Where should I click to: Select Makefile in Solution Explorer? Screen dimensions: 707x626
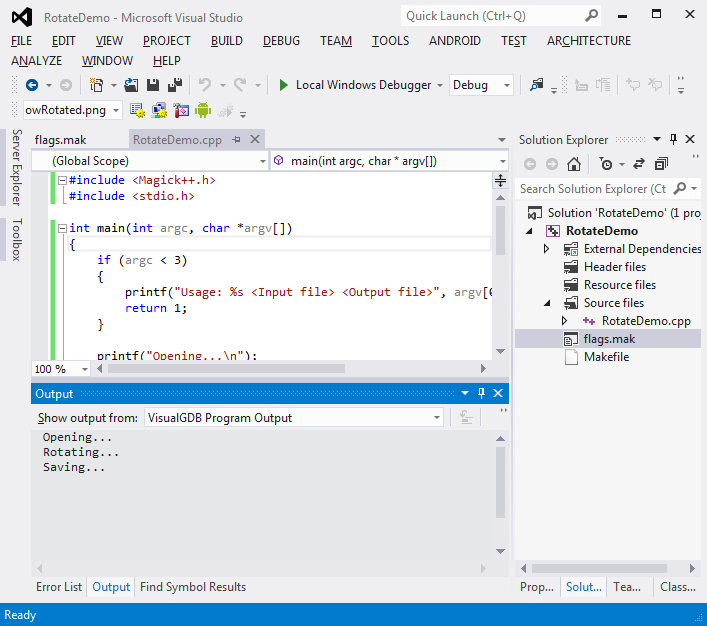606,357
